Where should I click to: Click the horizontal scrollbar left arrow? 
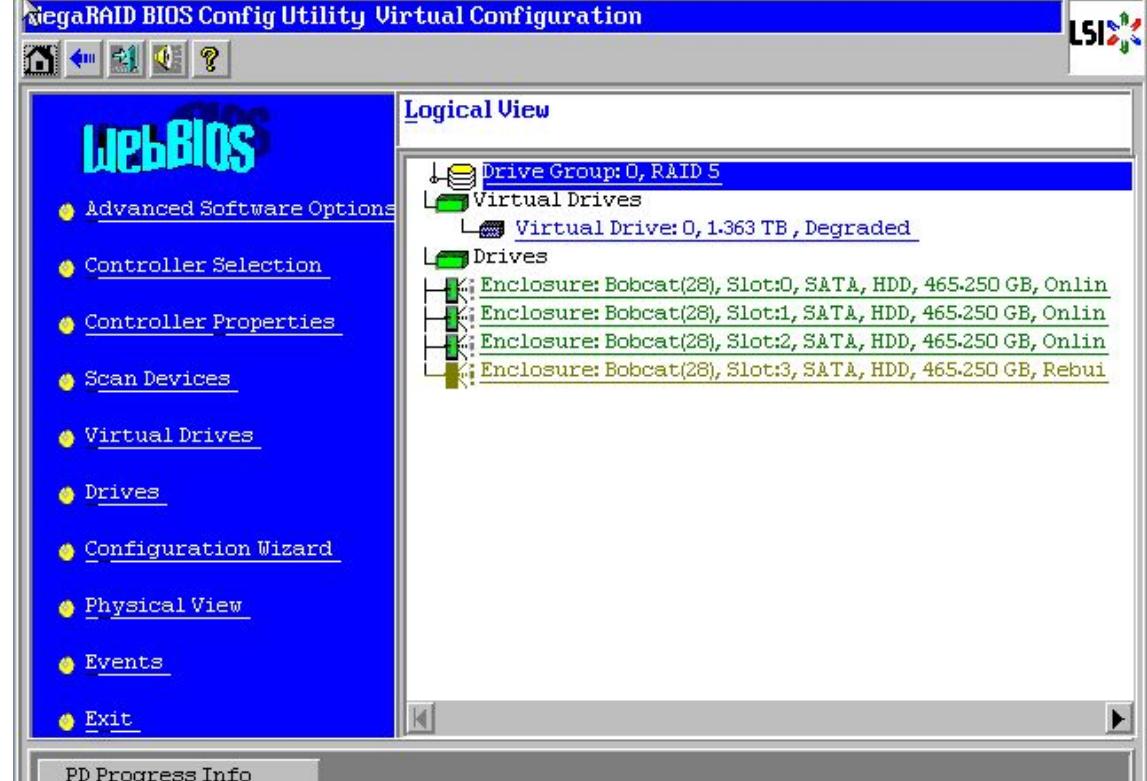click(421, 718)
